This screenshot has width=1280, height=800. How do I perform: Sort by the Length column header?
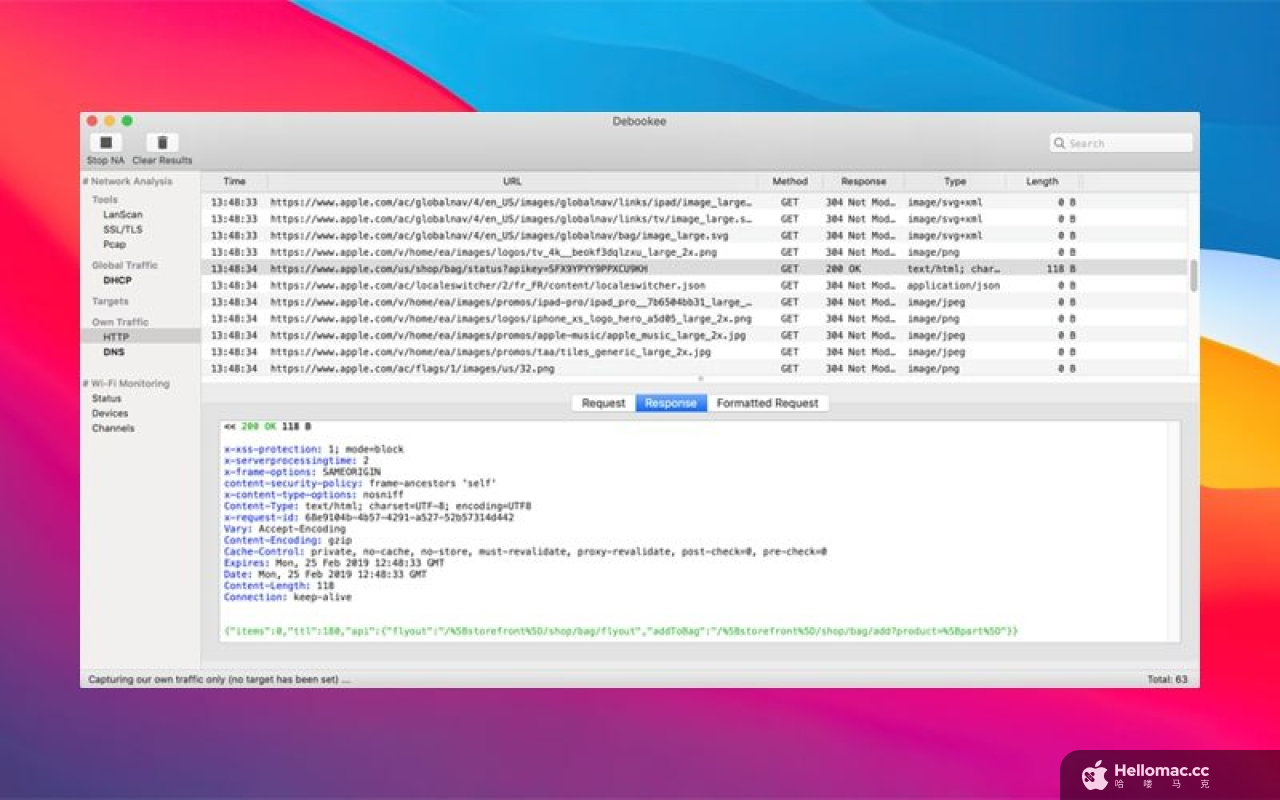(1042, 181)
